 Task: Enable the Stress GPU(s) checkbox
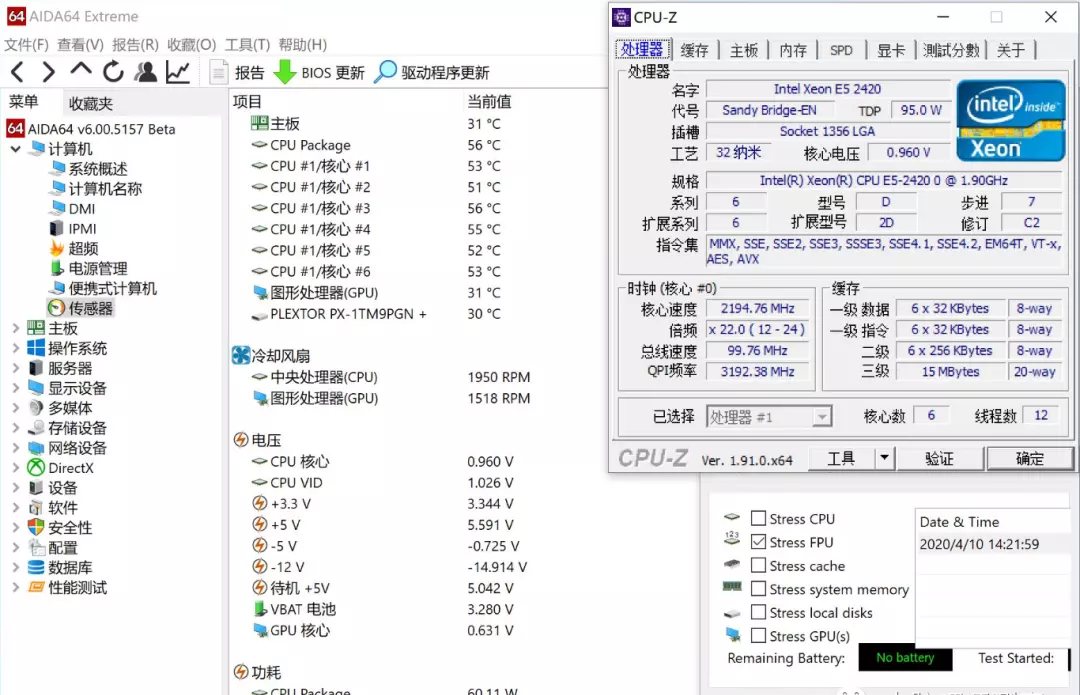pyautogui.click(x=758, y=636)
